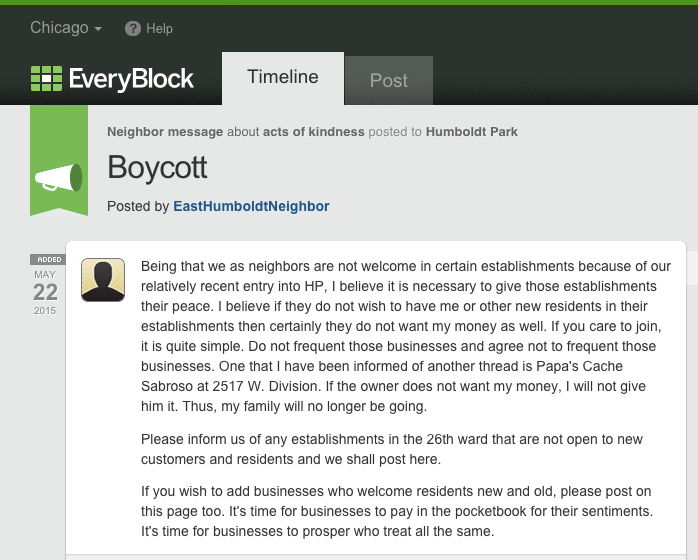This screenshot has height=560, width=698.
Task: Click the Help question mark icon
Action: tap(133, 28)
